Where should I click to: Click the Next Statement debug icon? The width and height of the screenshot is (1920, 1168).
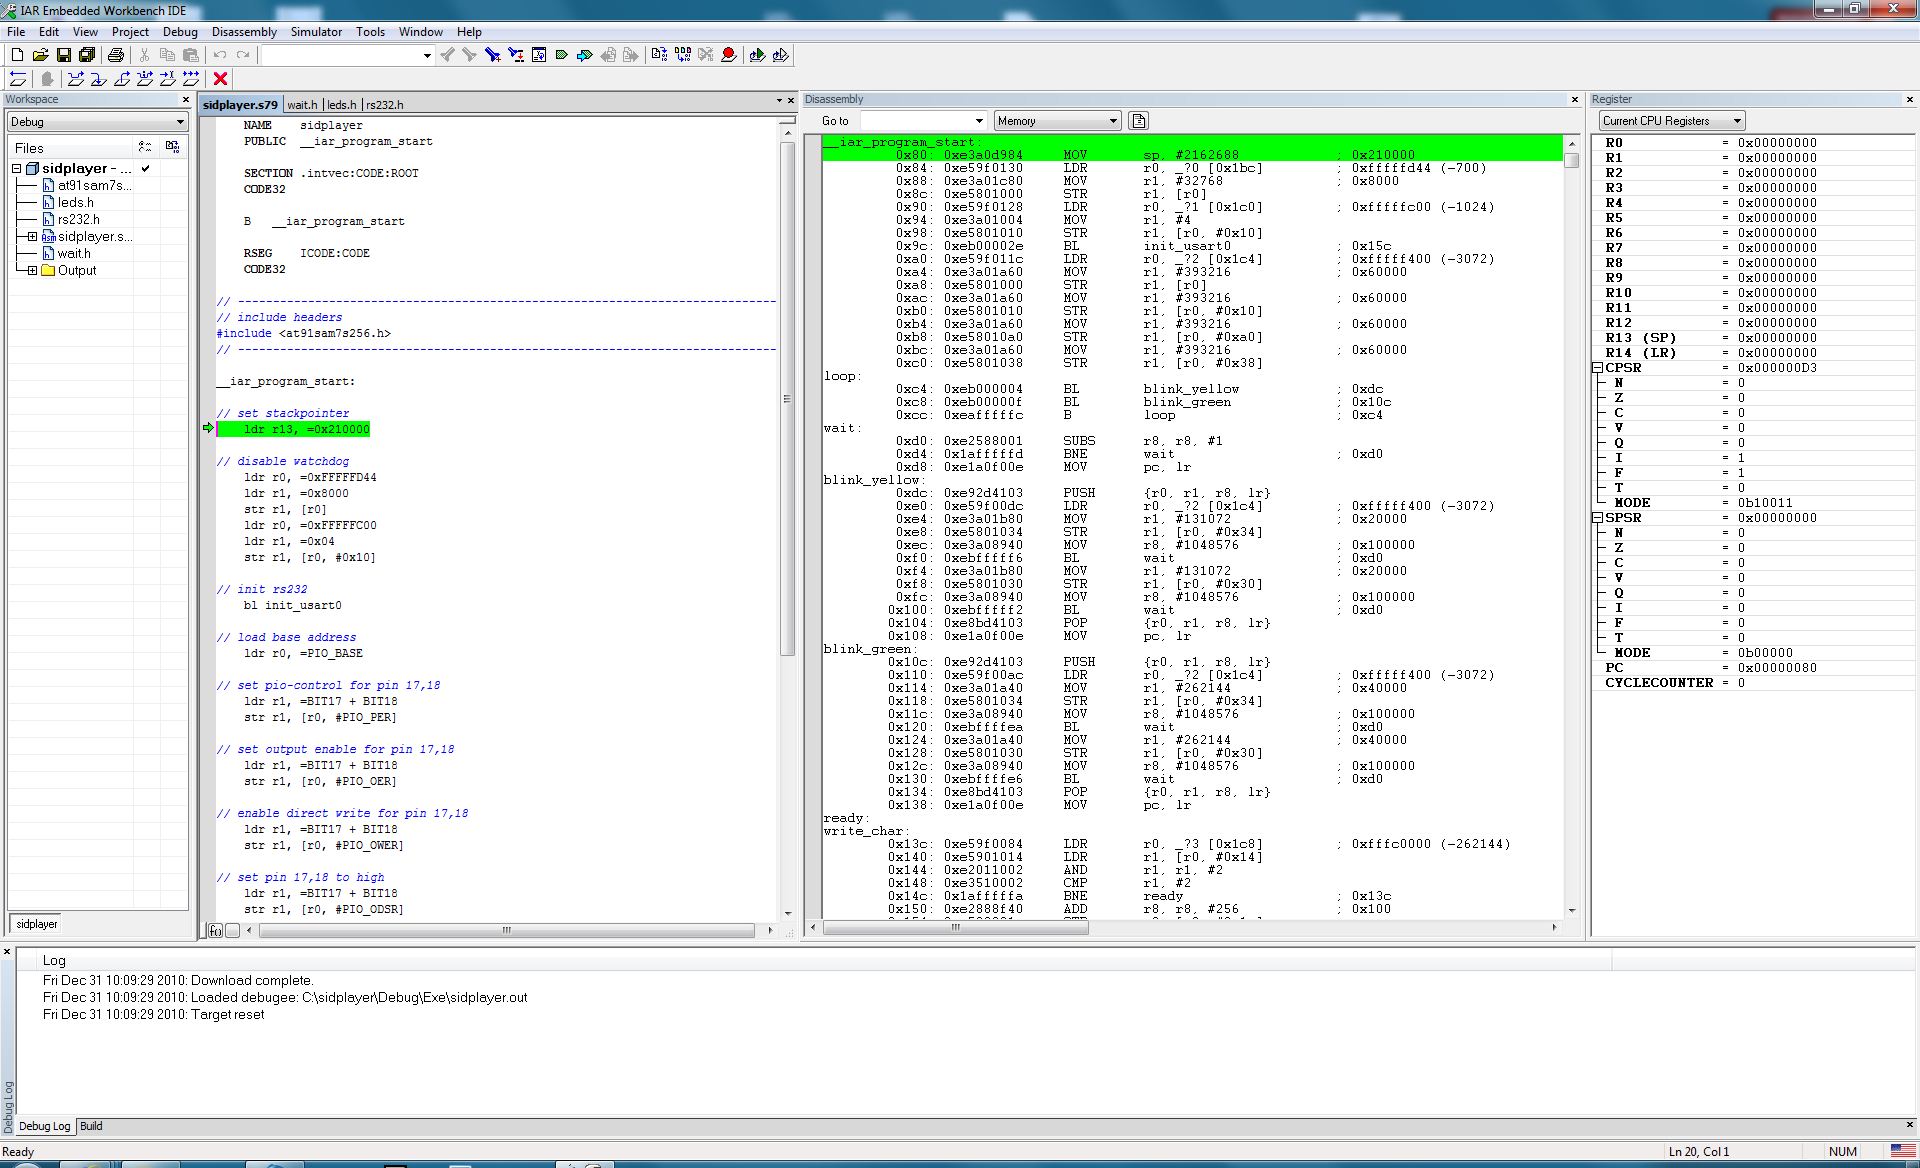(145, 78)
